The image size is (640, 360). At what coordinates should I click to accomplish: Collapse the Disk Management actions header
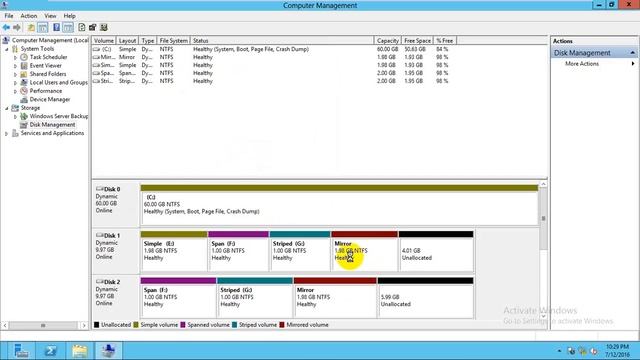coord(633,53)
